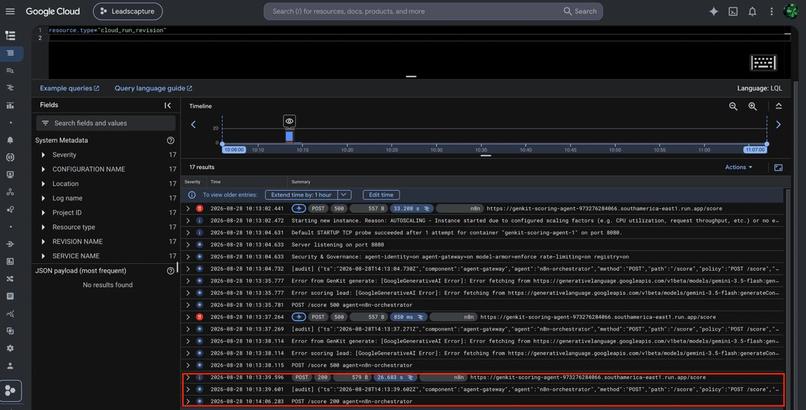Click the open results in new view icon
The height and width of the screenshot is (410, 806).
tap(778, 167)
